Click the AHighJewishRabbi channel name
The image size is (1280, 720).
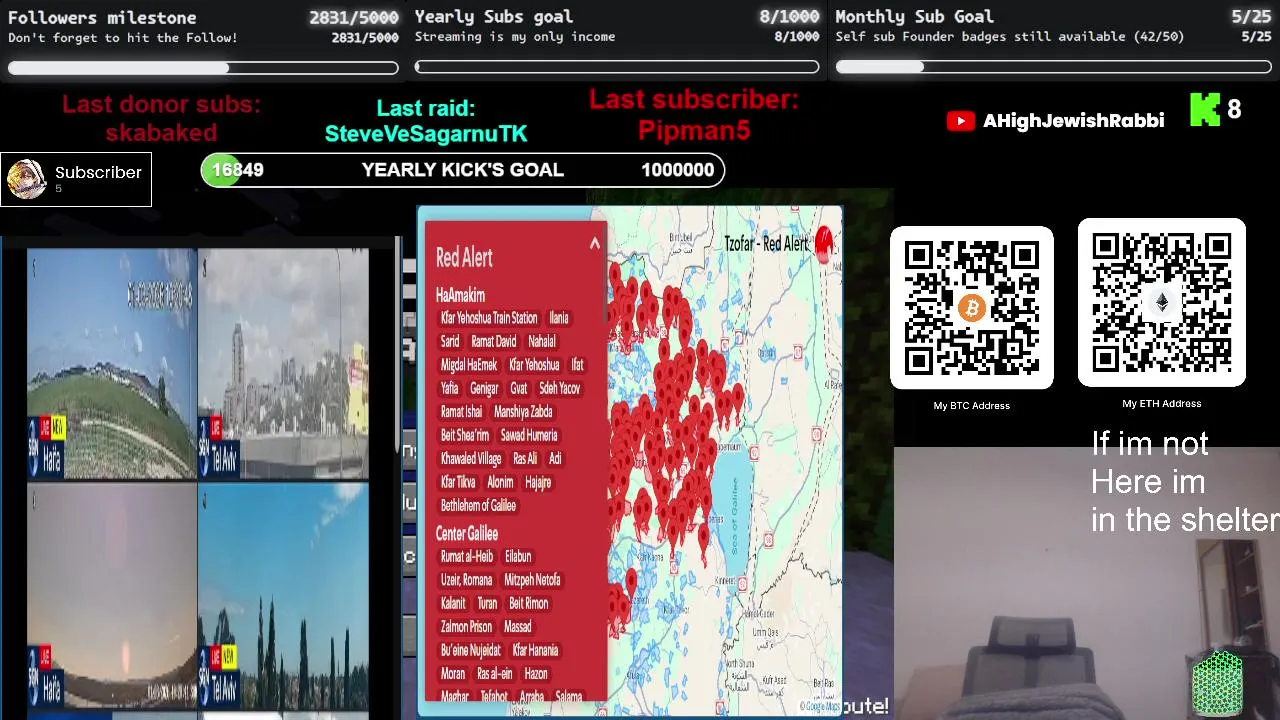click(1073, 121)
